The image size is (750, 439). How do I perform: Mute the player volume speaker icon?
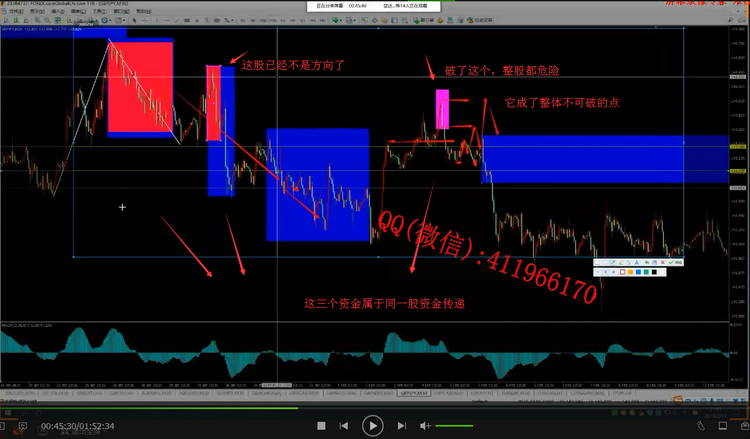[425, 425]
